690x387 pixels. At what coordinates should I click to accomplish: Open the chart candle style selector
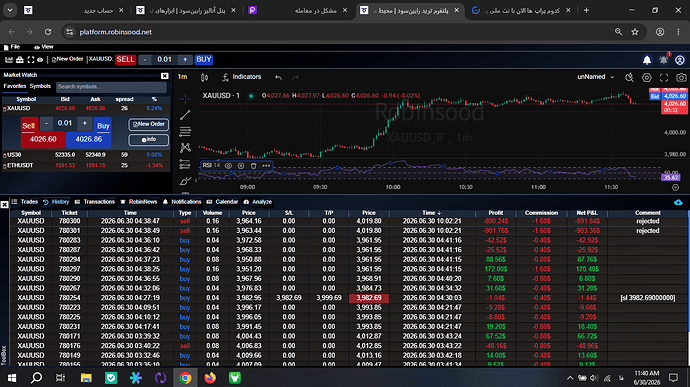(204, 77)
